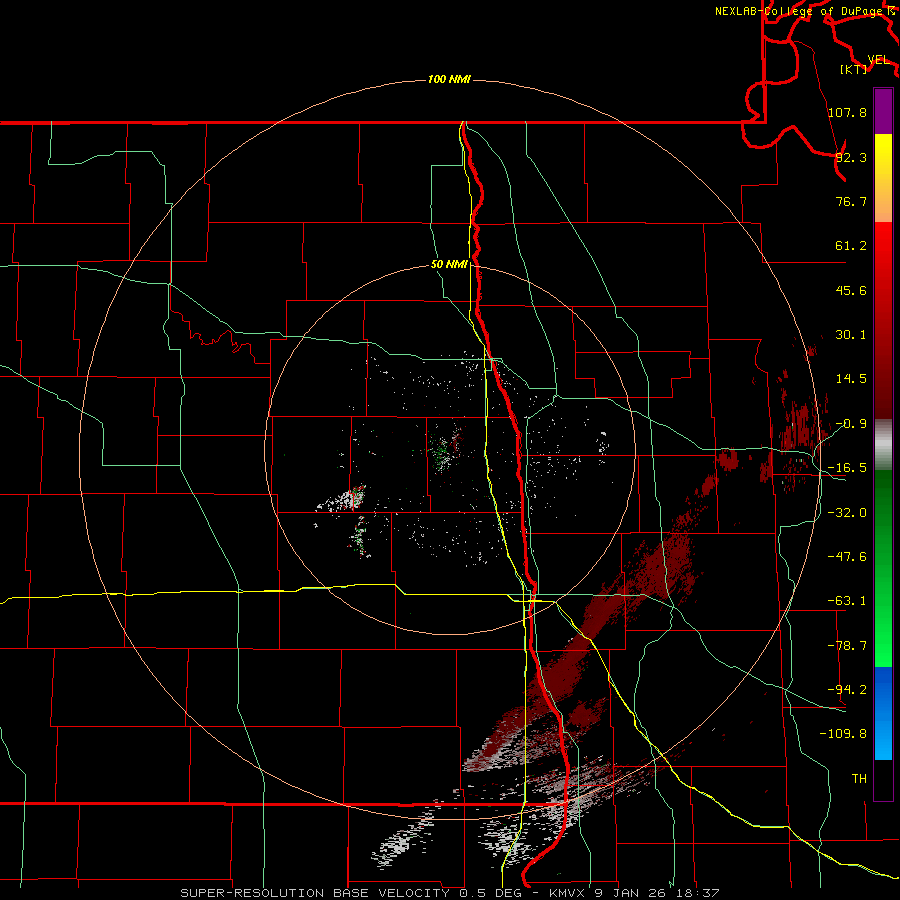Screen dimensions: 900x900
Task: Click the -94.2 velocity scale value
Action: [847, 689]
